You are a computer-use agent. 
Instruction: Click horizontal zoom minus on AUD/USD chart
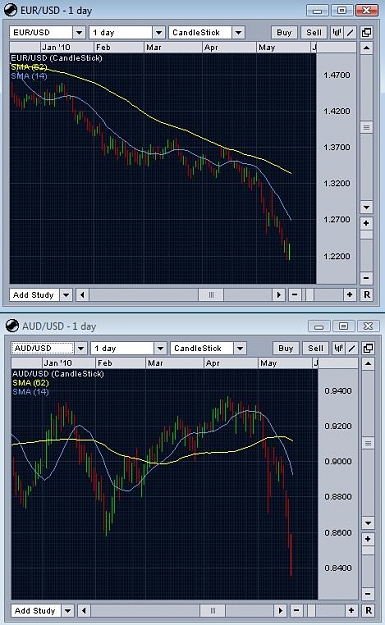296,611
